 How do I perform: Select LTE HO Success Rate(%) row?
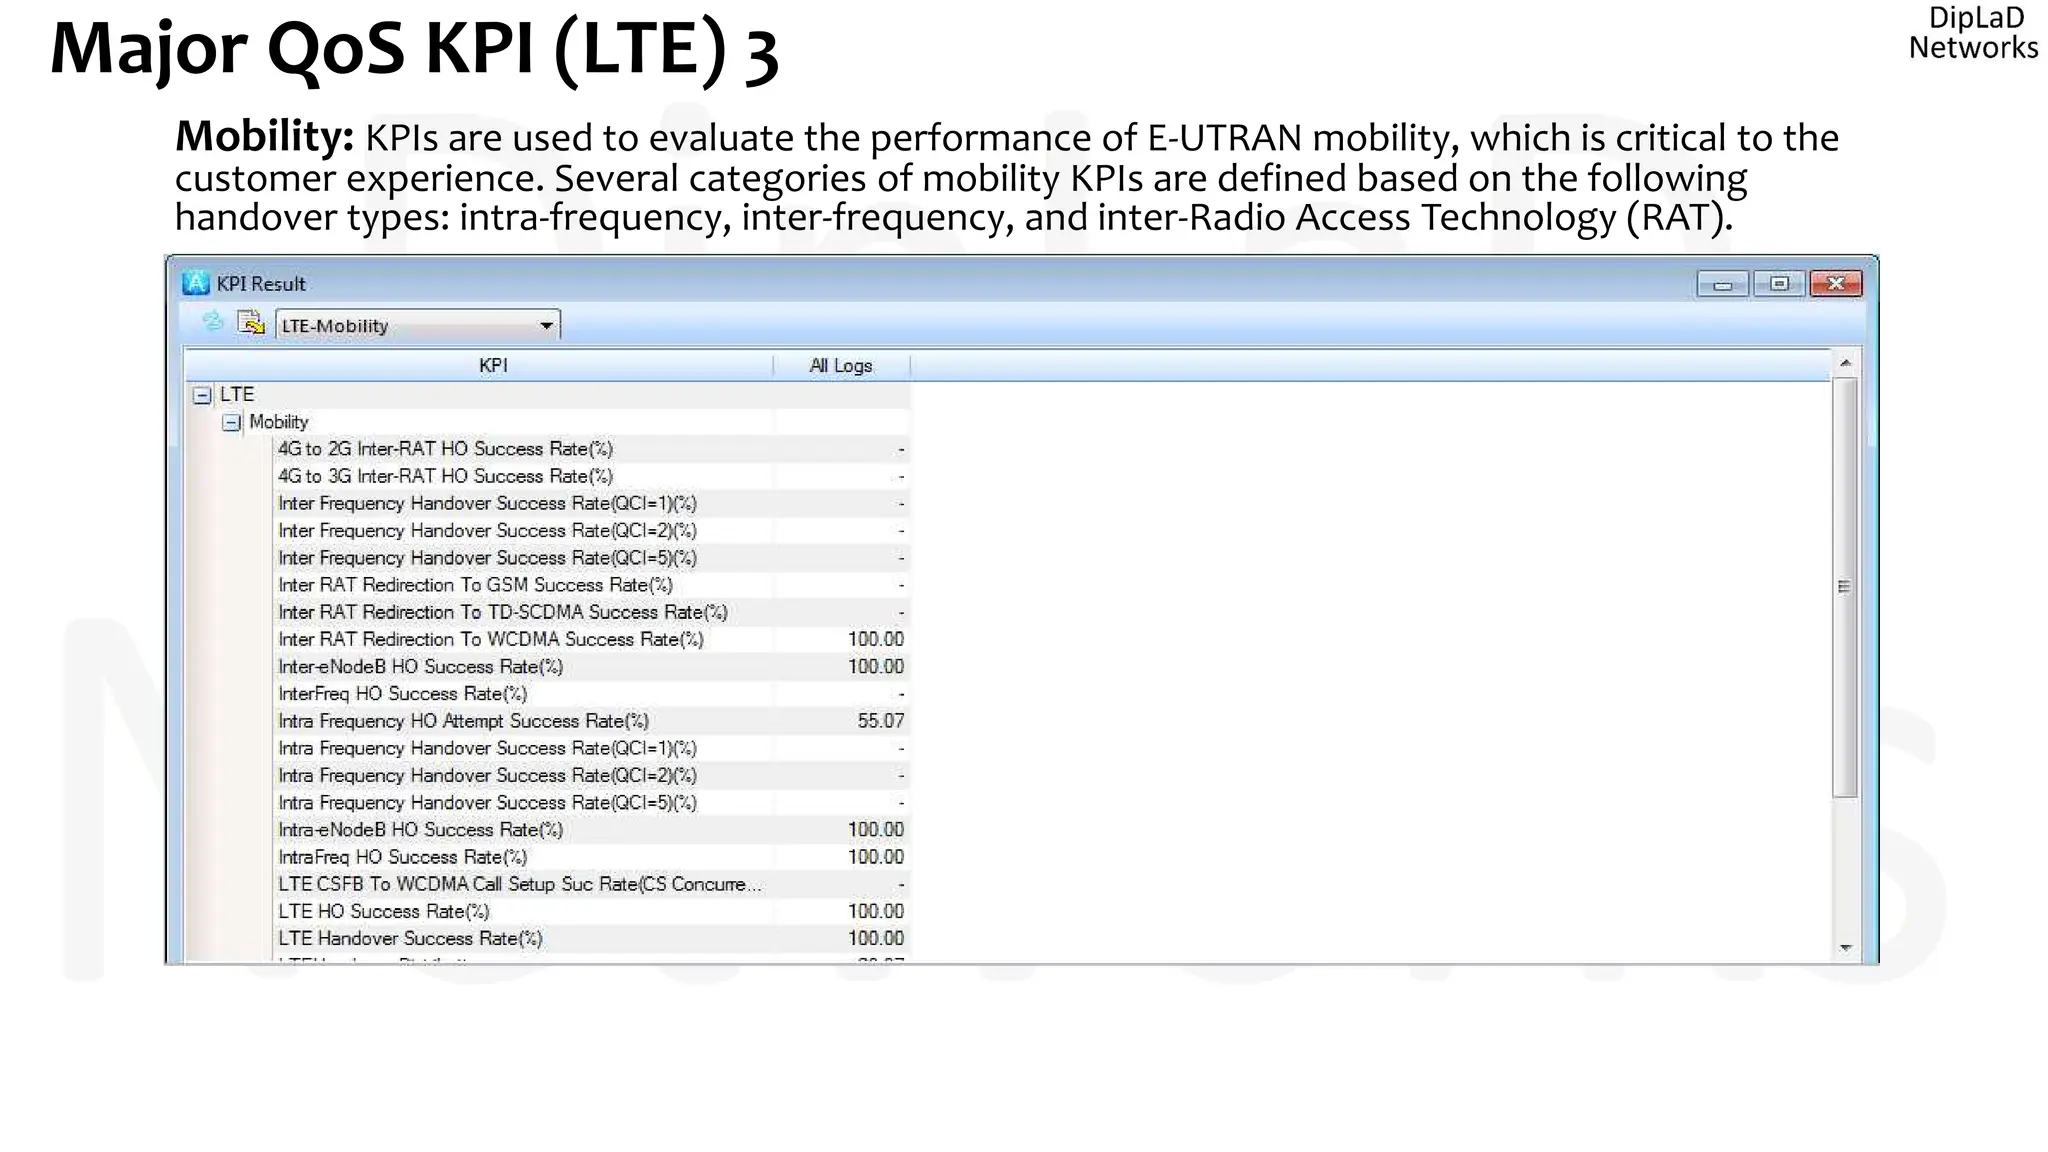pos(592,911)
